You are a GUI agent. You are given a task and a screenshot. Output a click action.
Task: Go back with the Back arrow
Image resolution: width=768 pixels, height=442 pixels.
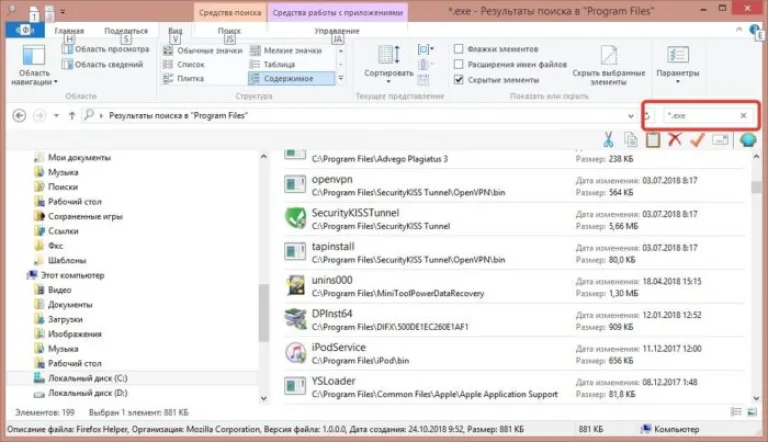click(19, 116)
